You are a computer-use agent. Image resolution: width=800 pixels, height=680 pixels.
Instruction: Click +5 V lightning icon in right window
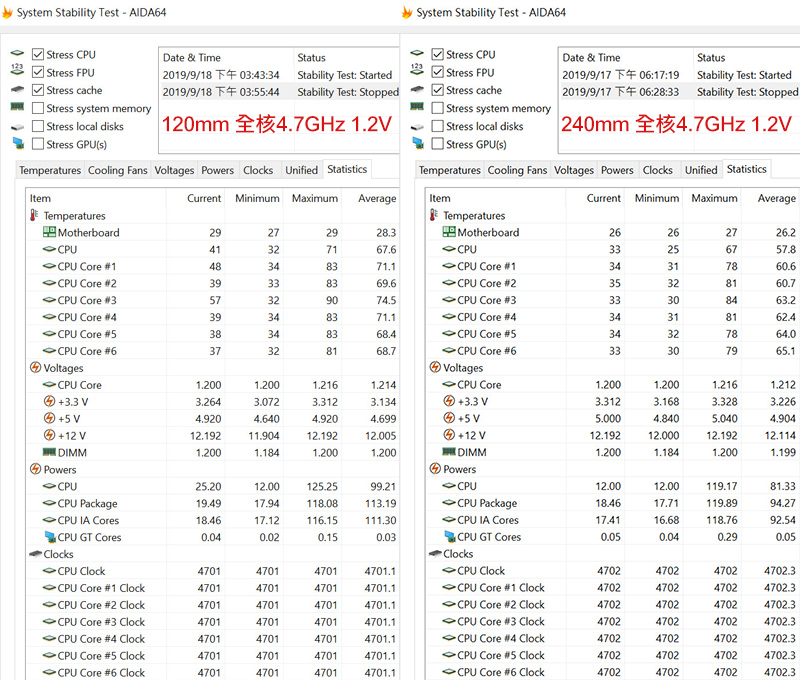(x=448, y=418)
